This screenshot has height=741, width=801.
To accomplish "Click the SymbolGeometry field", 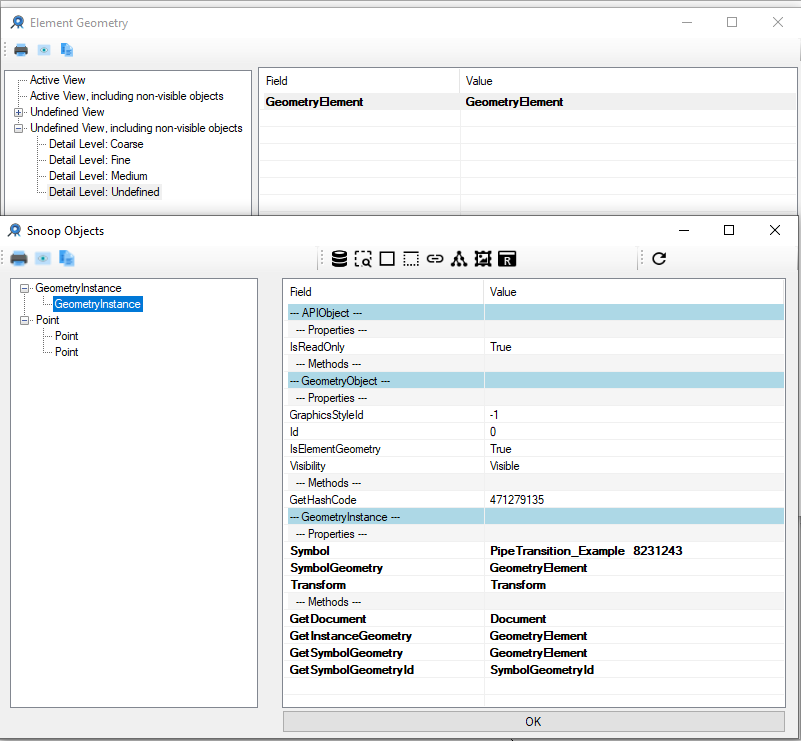I will tap(336, 568).
